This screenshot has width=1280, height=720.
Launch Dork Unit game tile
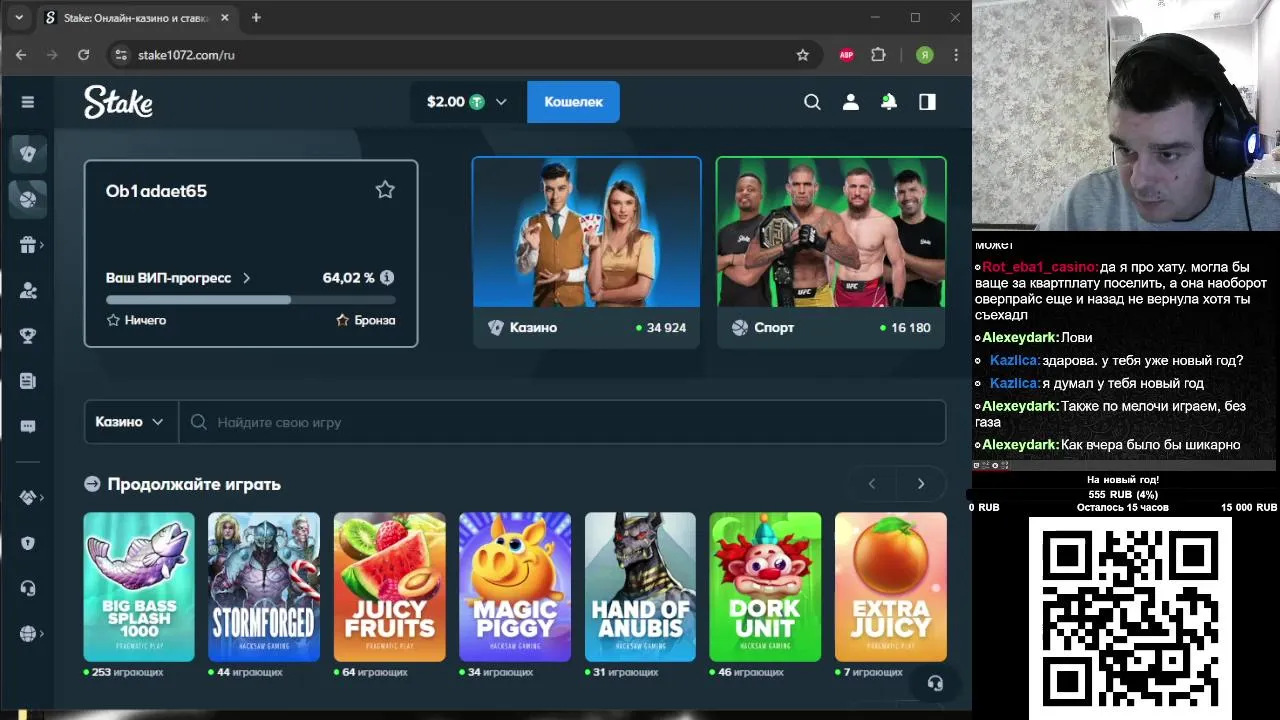(765, 587)
